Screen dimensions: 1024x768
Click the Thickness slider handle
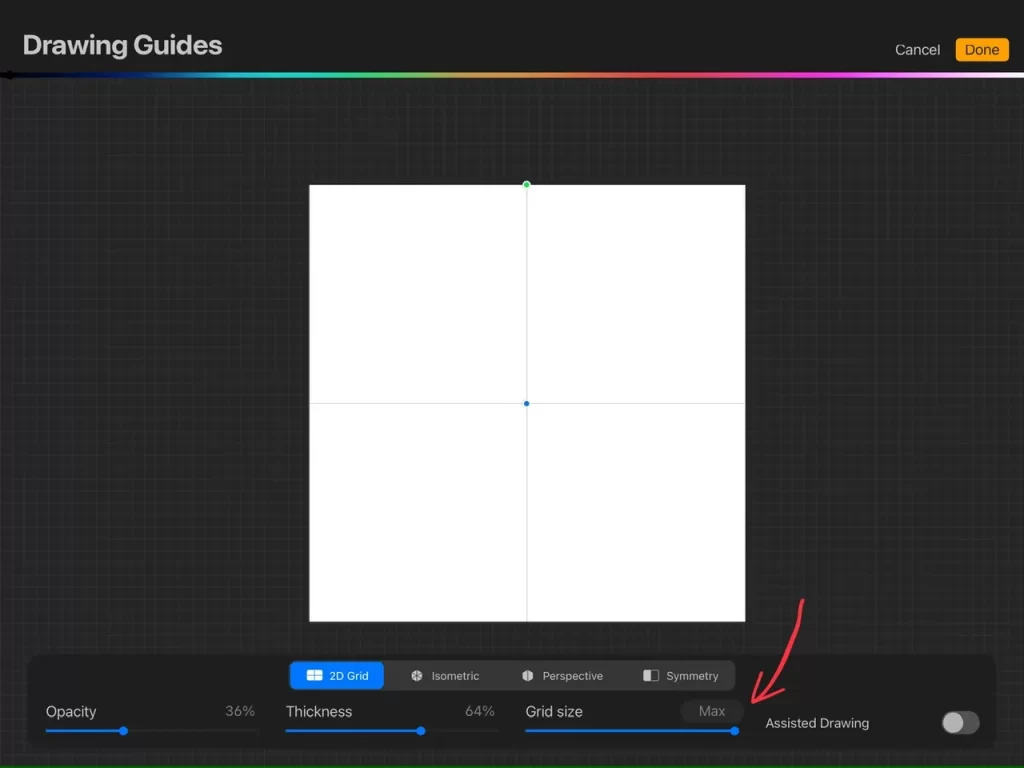(421, 731)
